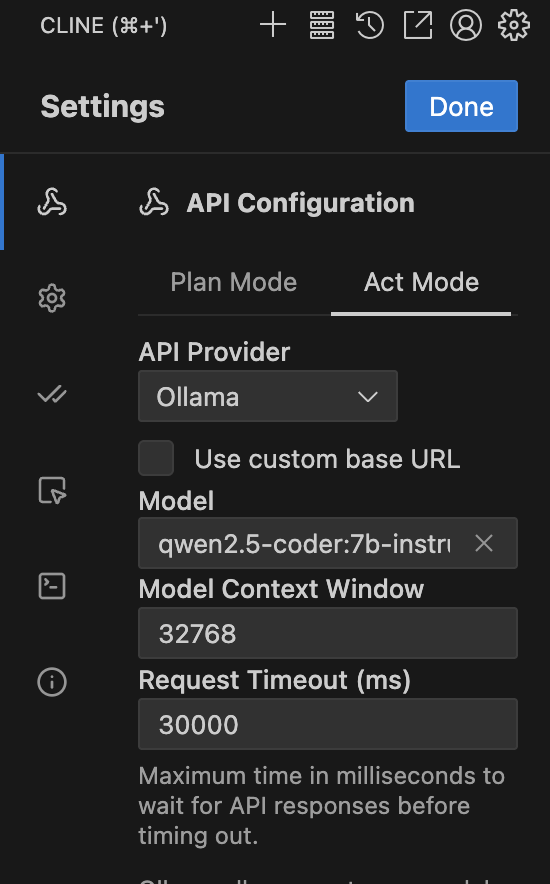Start a new task with plus icon

273,25
